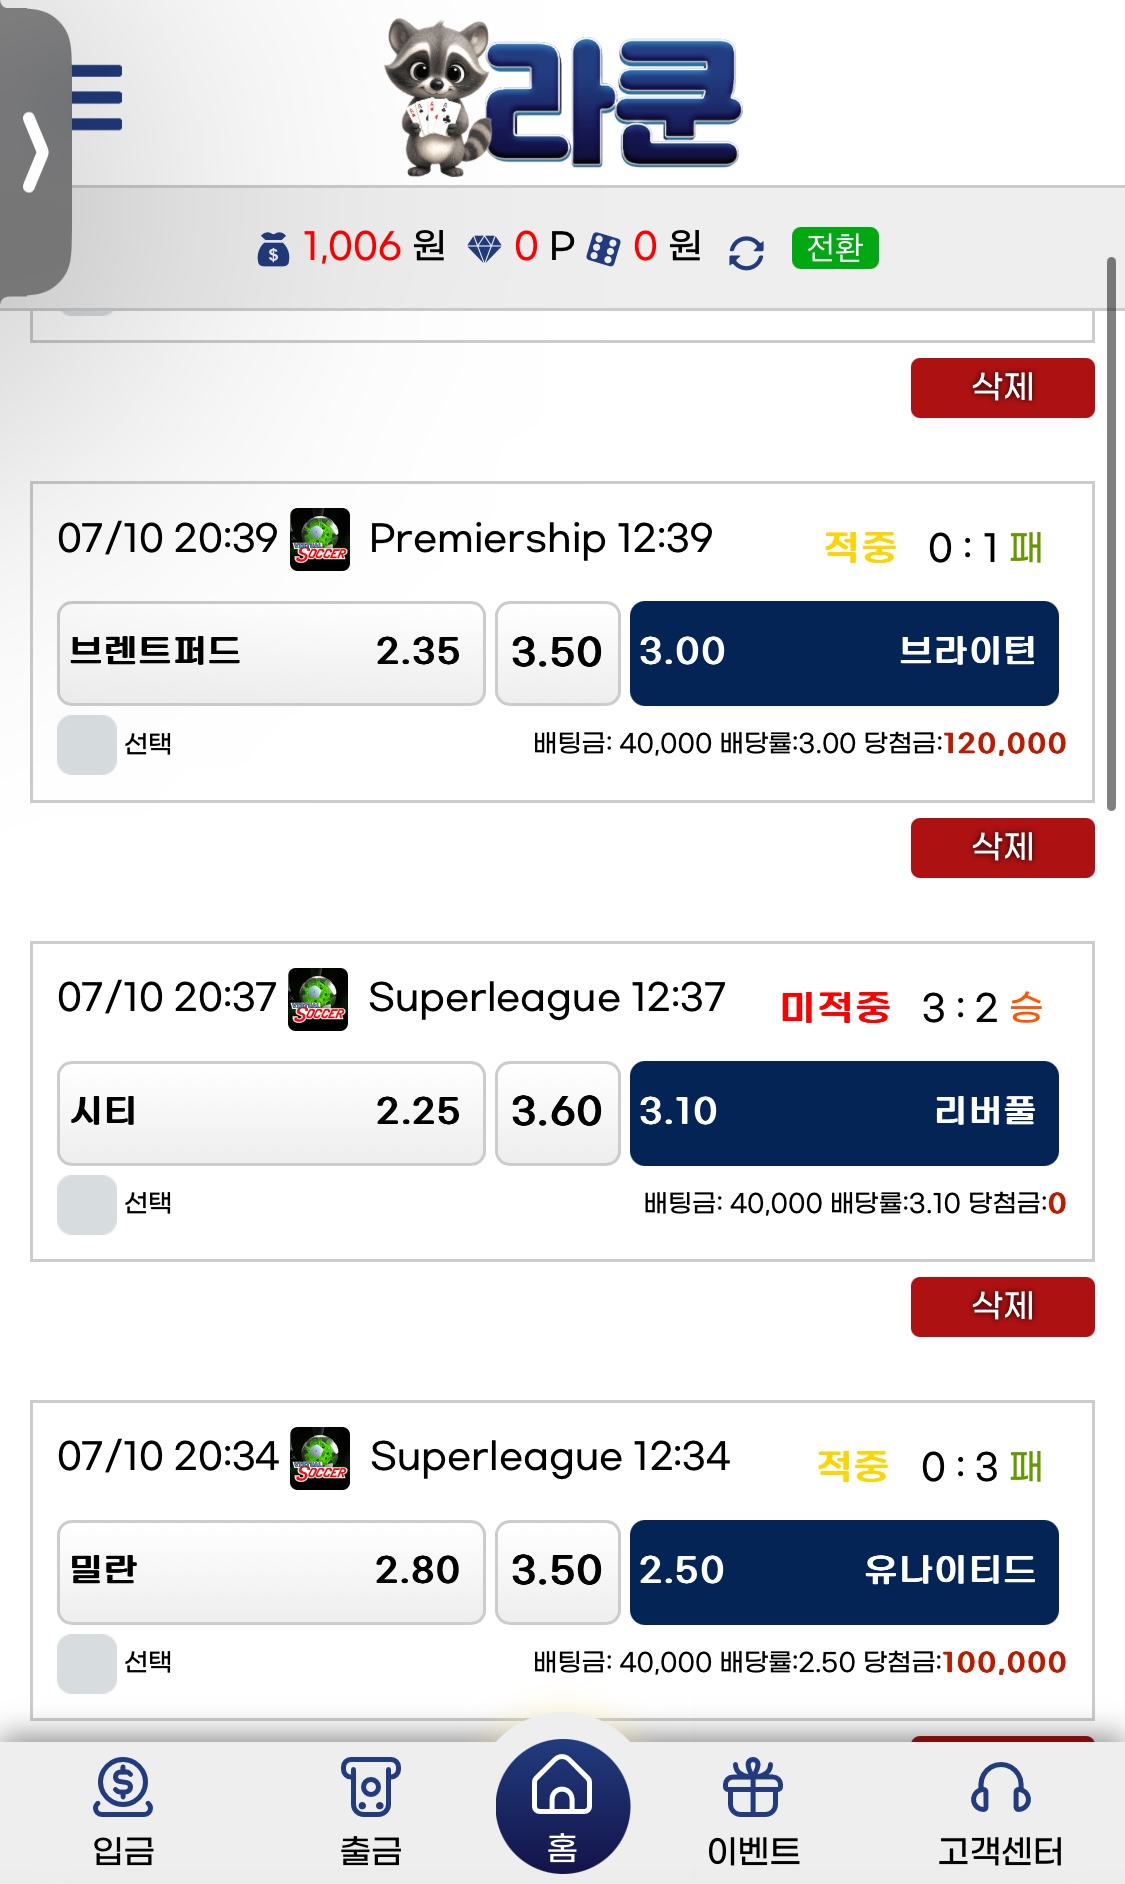Open the 고객센터 support tab

[x=1000, y=1812]
